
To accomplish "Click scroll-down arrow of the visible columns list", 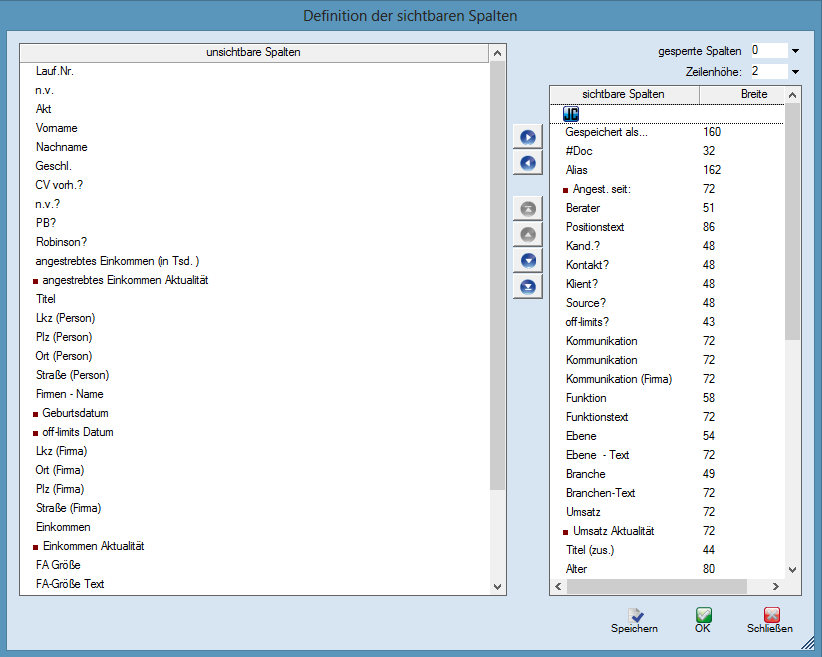I will pyautogui.click(x=793, y=569).
